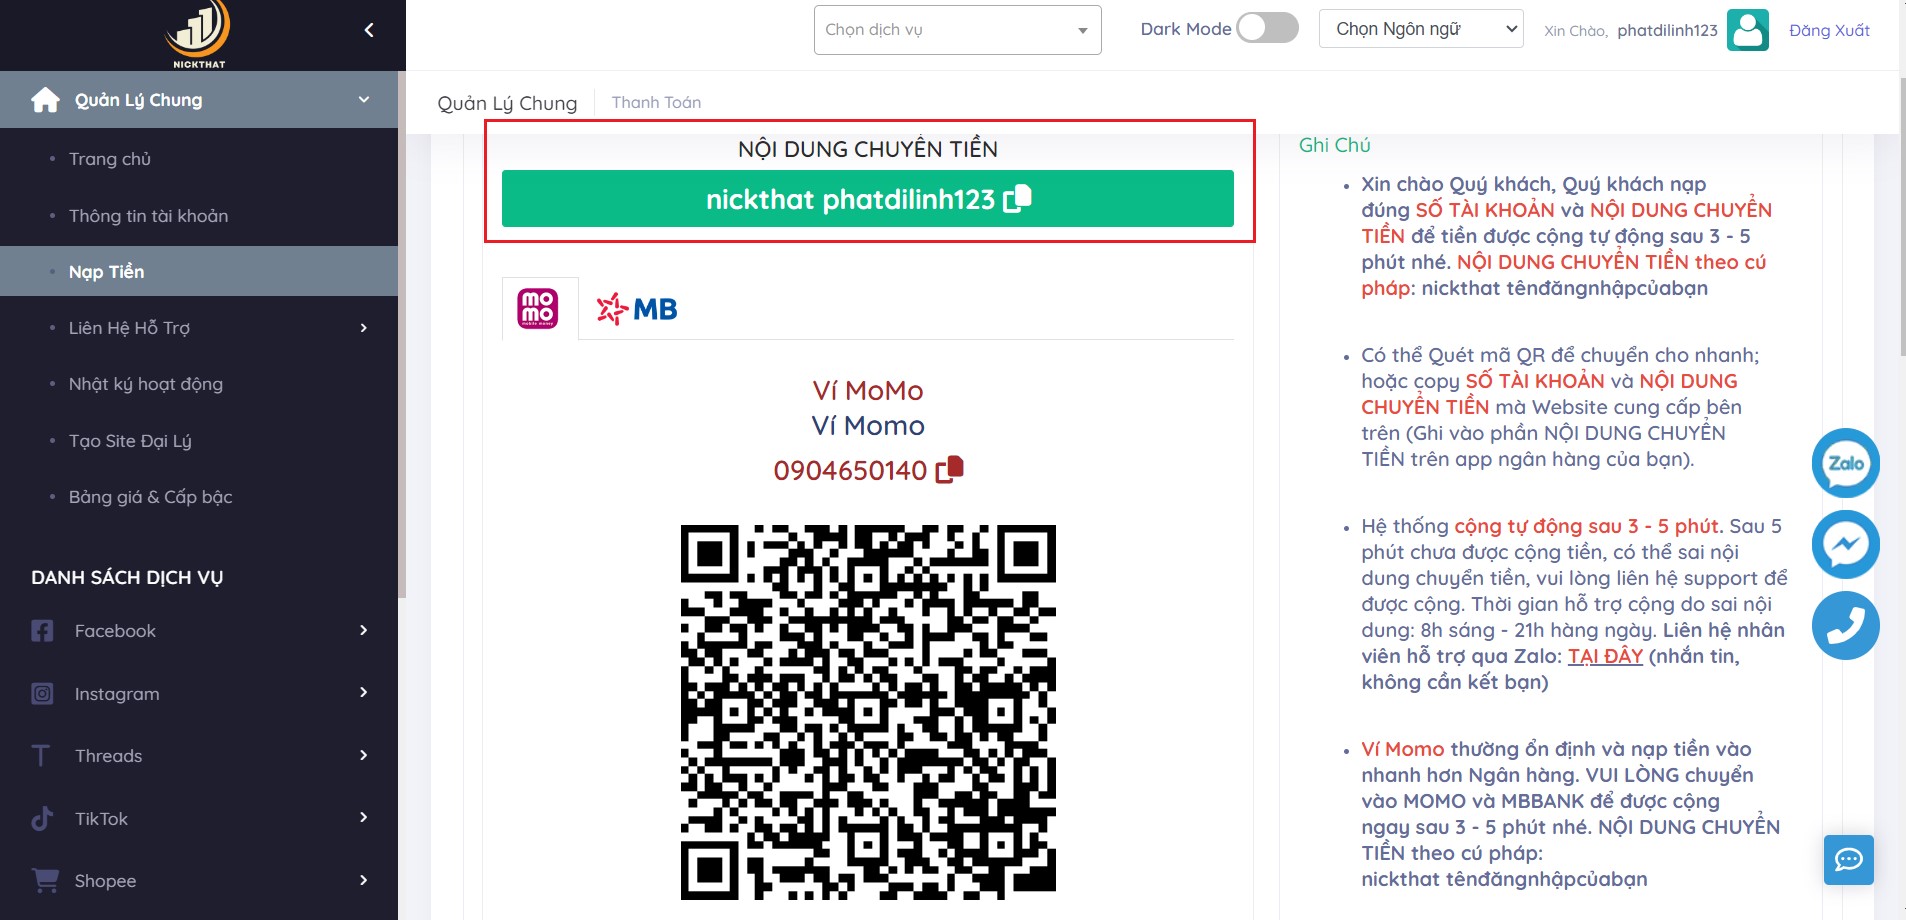Click the username phatdilinh123

tap(1667, 30)
